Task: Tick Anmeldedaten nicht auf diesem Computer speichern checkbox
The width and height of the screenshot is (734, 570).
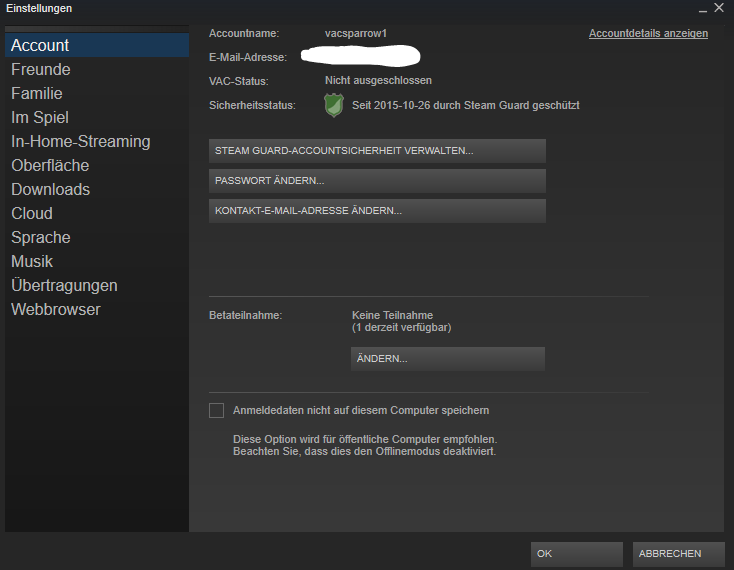Action: point(216,410)
